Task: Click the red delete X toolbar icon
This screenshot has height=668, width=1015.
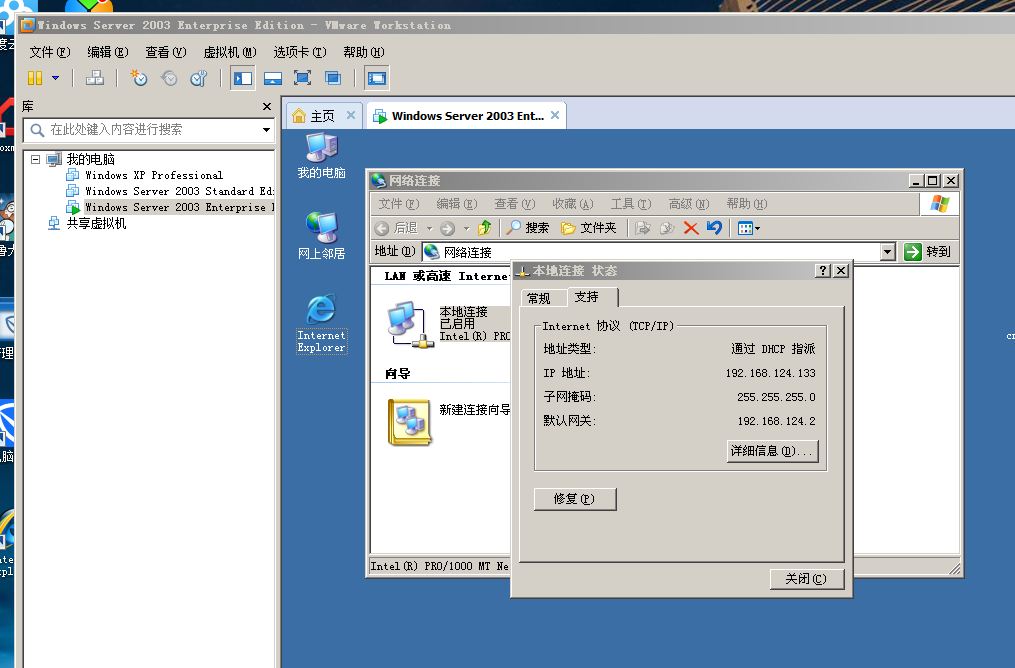Action: [x=691, y=228]
